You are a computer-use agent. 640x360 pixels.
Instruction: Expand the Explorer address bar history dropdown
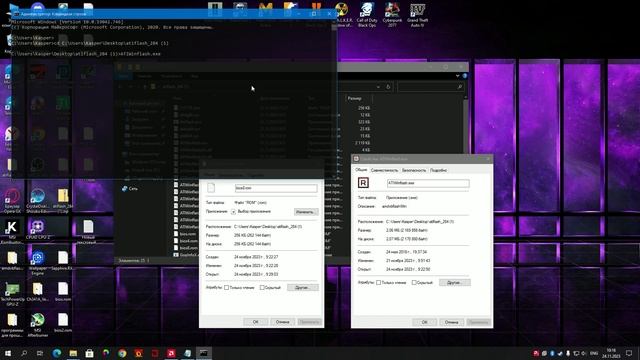click(378, 87)
